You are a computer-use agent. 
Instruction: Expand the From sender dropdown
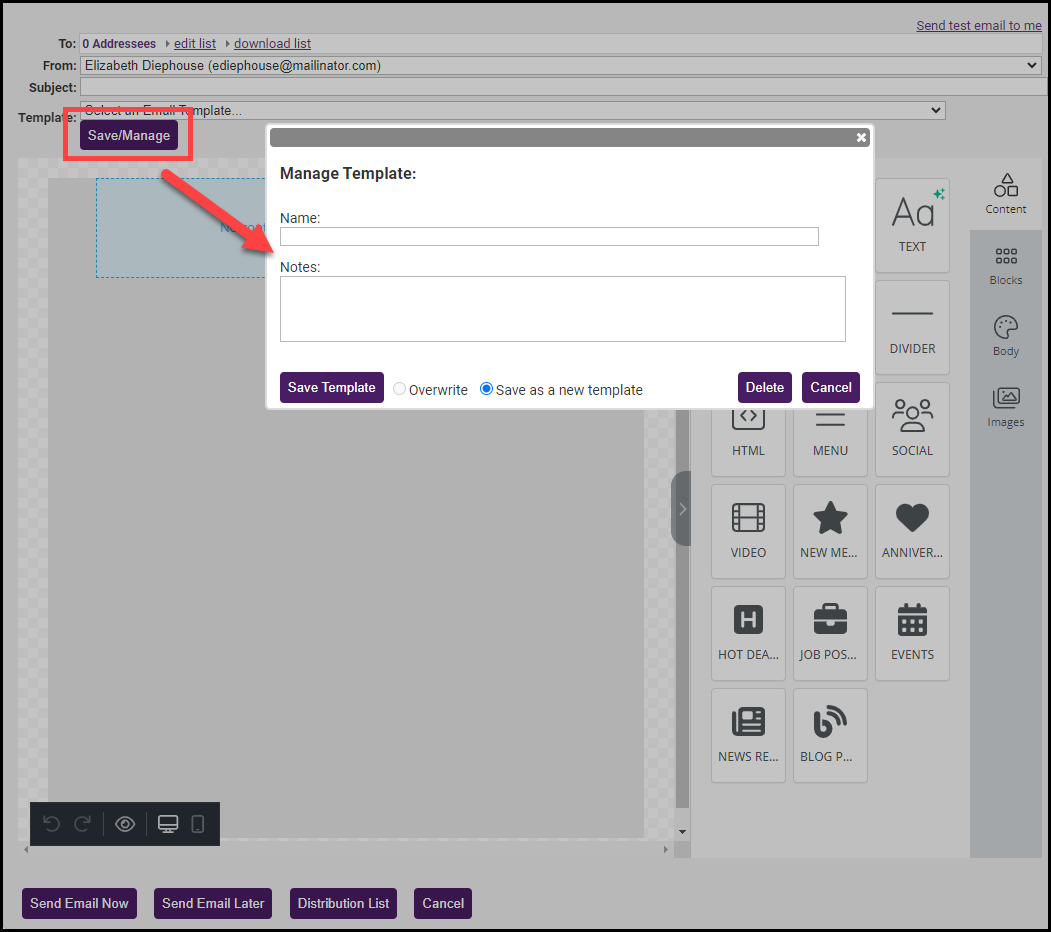(560, 66)
